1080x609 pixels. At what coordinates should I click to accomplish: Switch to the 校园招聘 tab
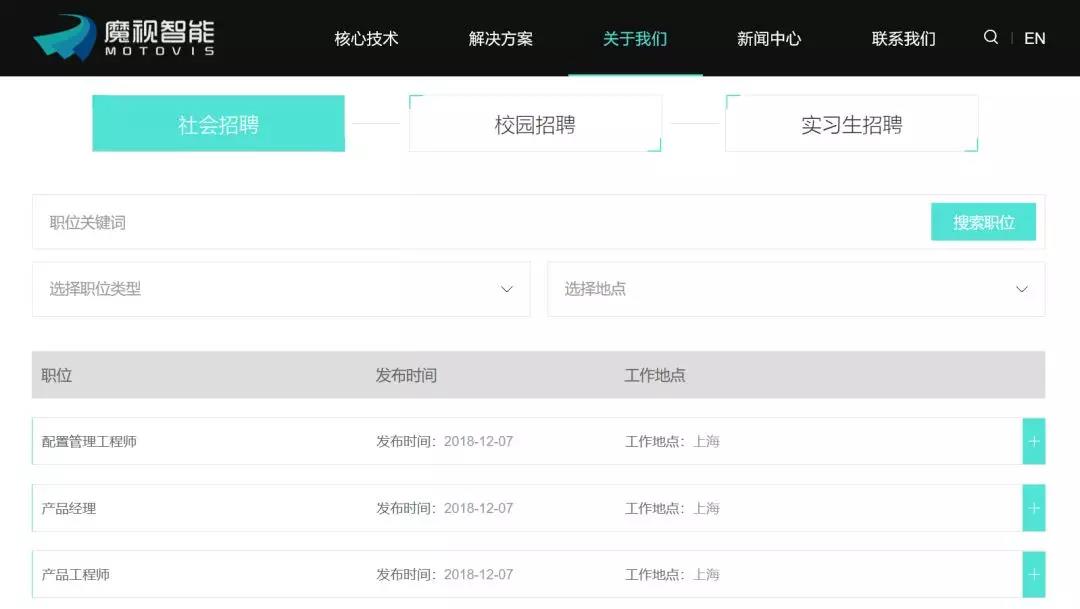[x=535, y=122]
